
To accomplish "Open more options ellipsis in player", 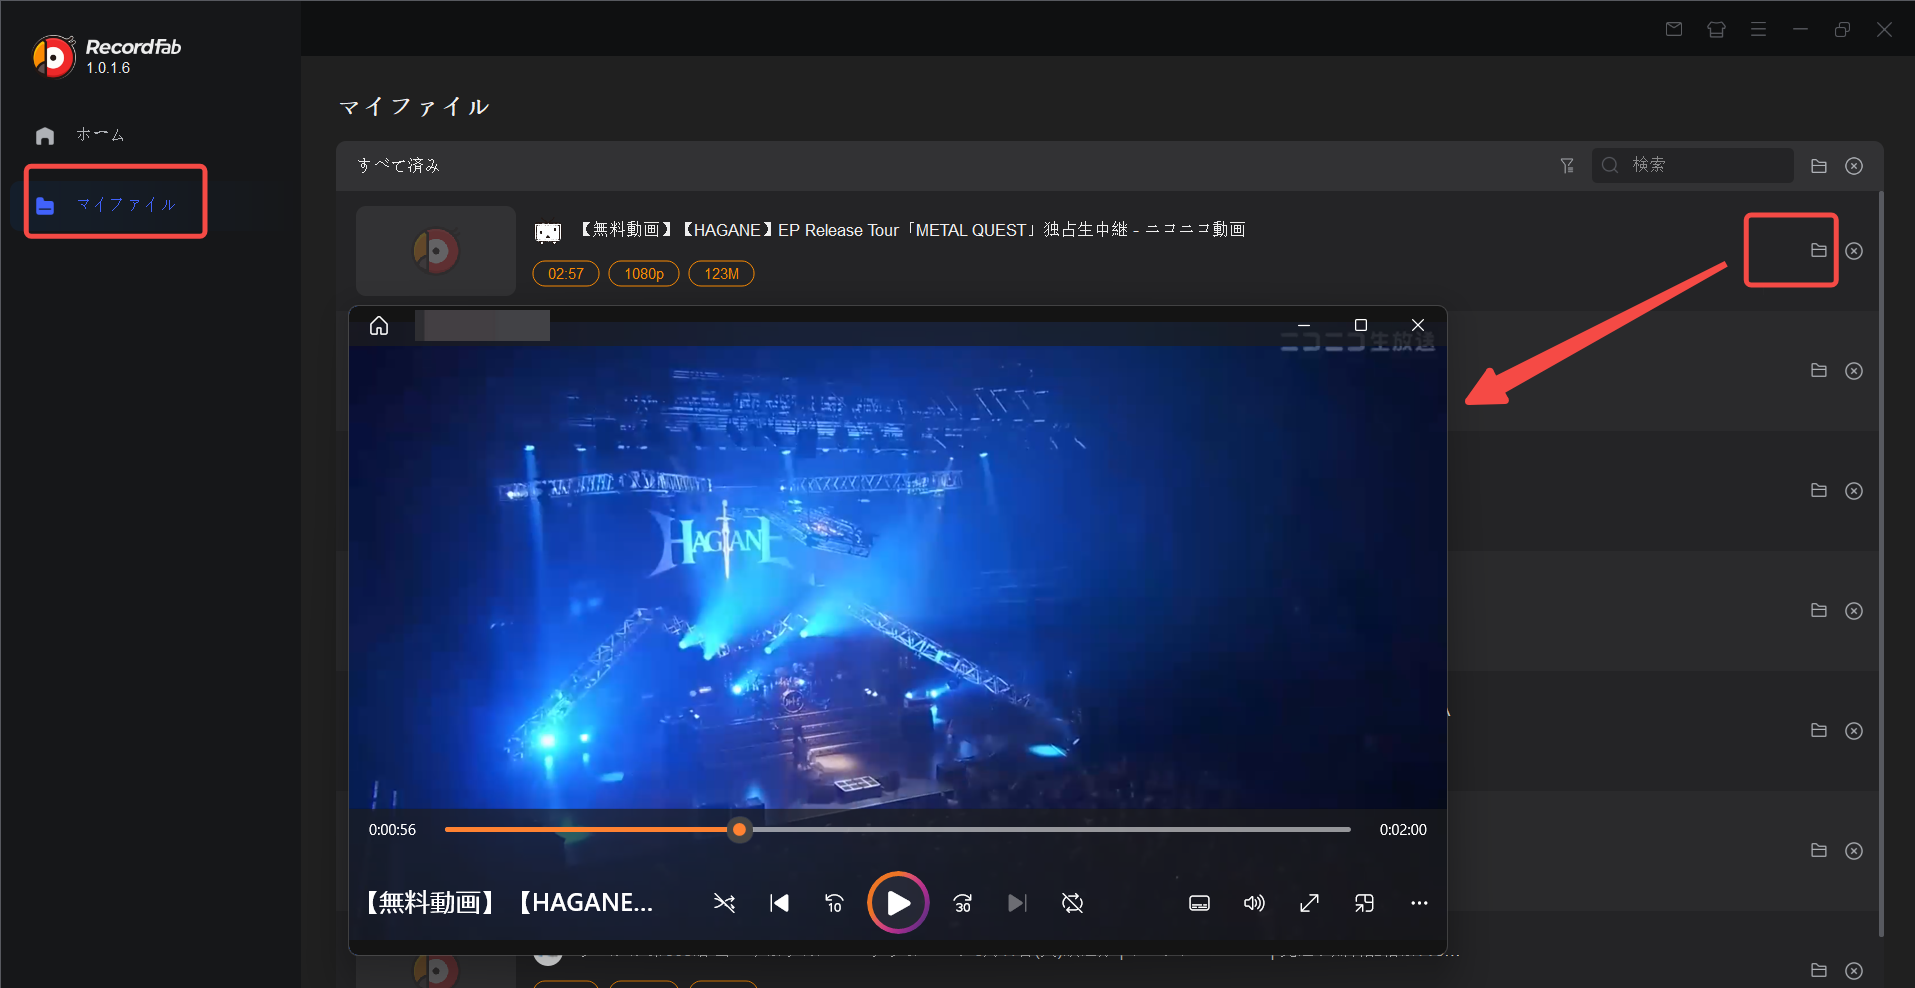I will pos(1419,904).
